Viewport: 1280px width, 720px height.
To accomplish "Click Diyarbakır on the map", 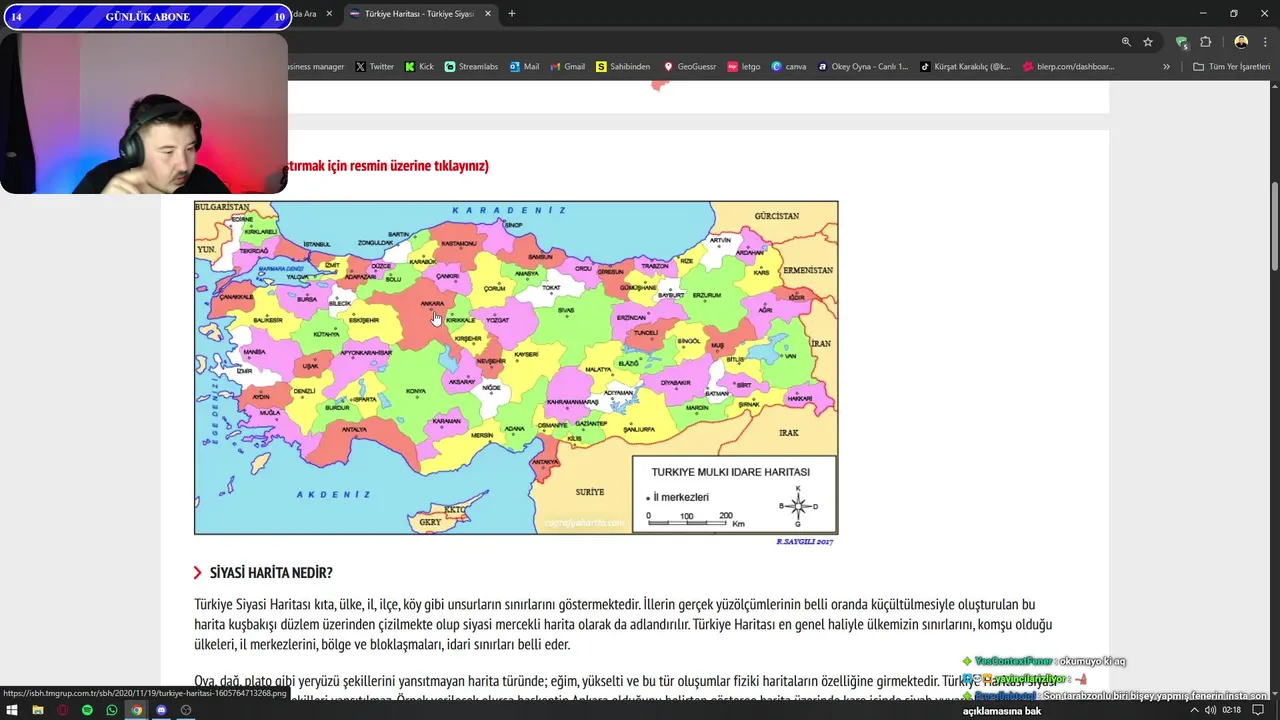I will coord(676,383).
